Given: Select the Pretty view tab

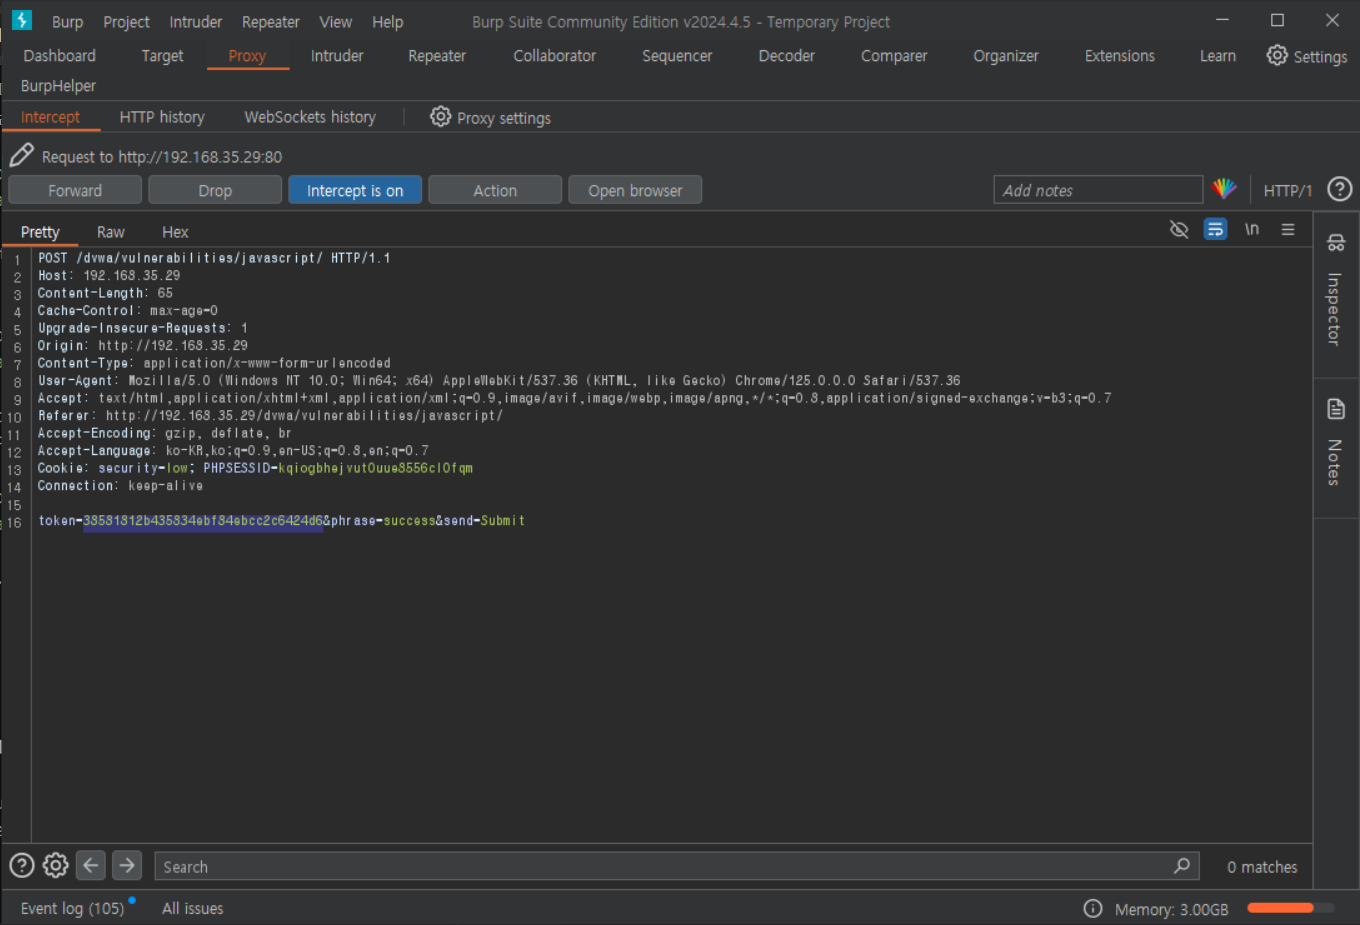Looking at the screenshot, I should point(40,232).
